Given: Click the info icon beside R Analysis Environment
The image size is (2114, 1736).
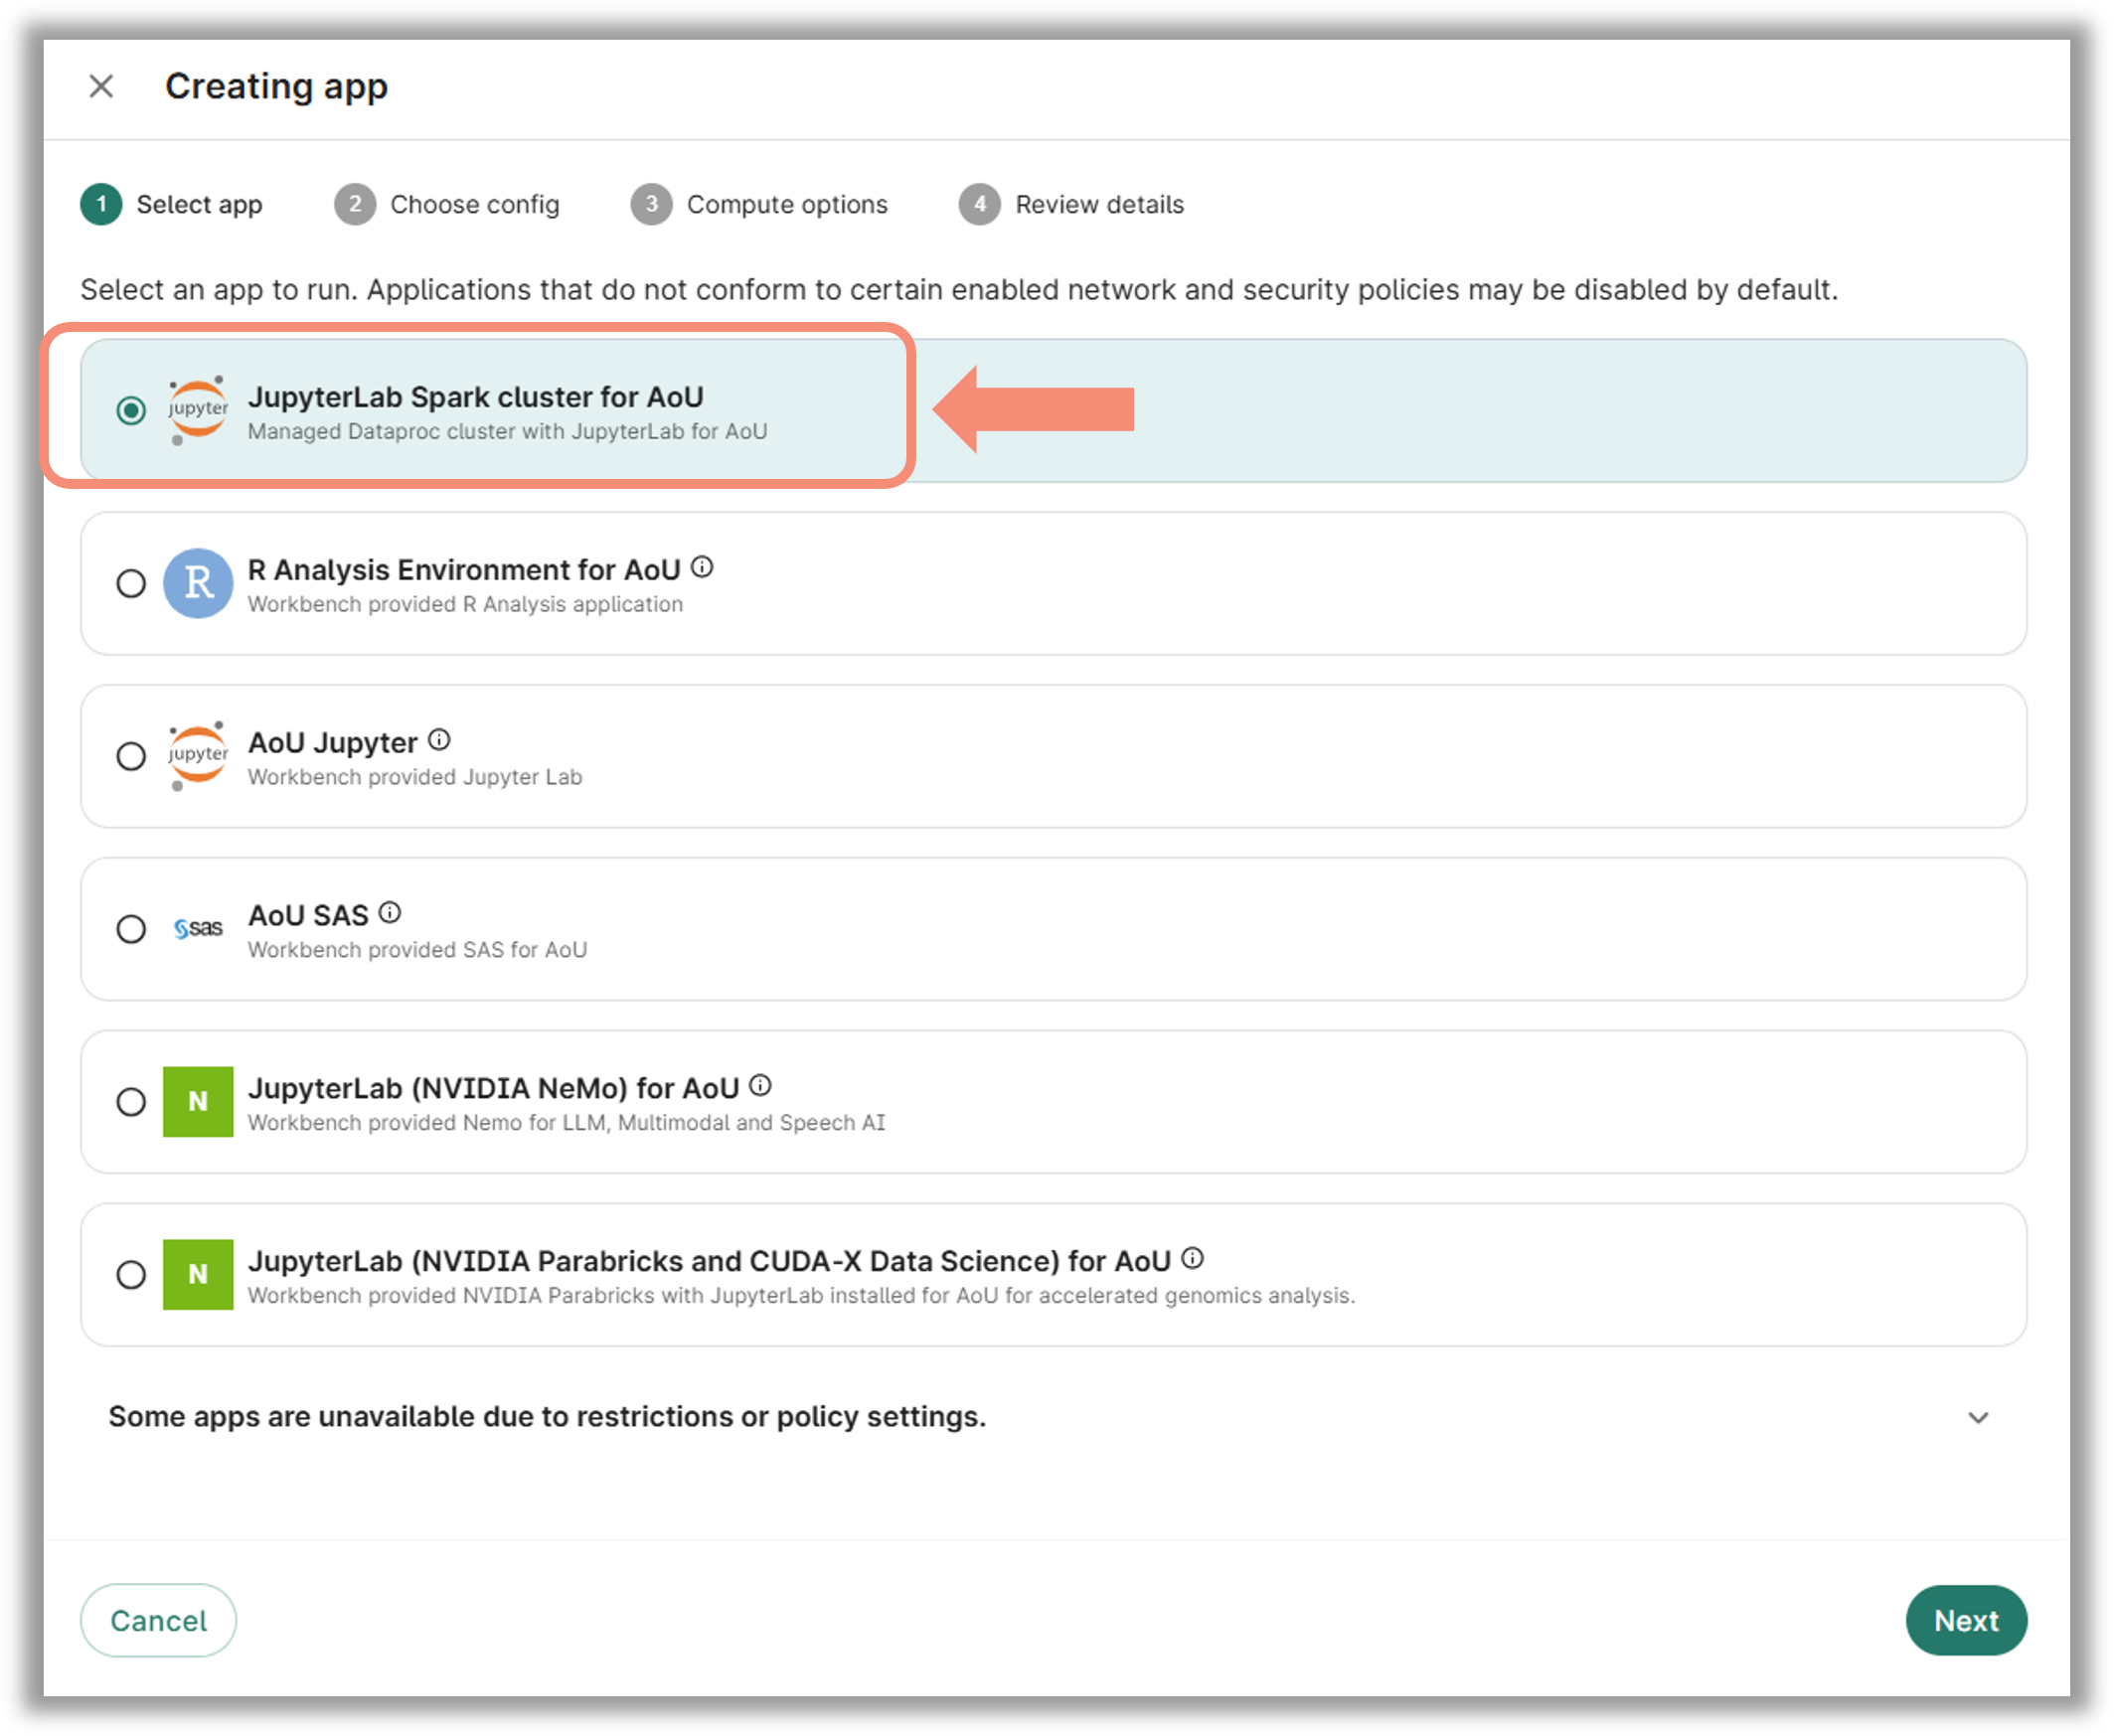Looking at the screenshot, I should [x=703, y=568].
